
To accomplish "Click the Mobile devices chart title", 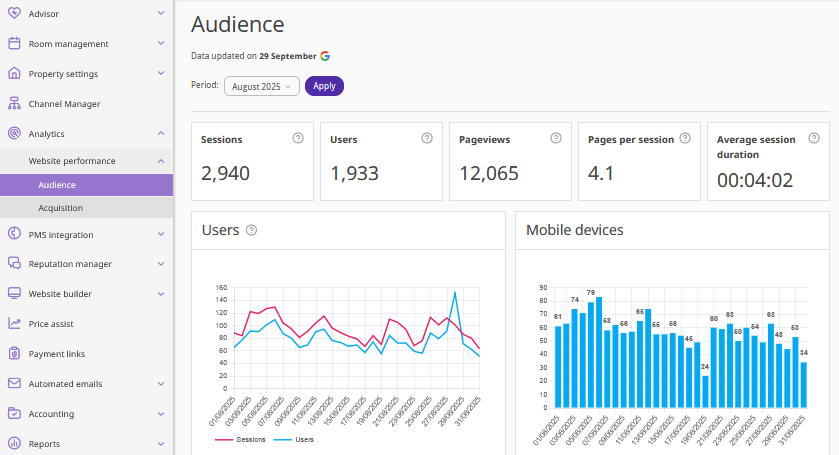I will click(575, 230).
